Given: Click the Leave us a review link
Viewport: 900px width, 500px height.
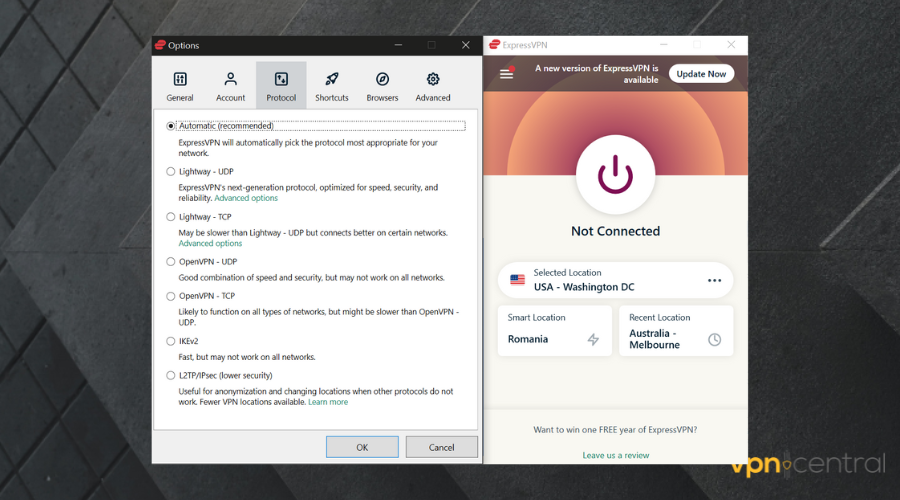Looking at the screenshot, I should (615, 455).
